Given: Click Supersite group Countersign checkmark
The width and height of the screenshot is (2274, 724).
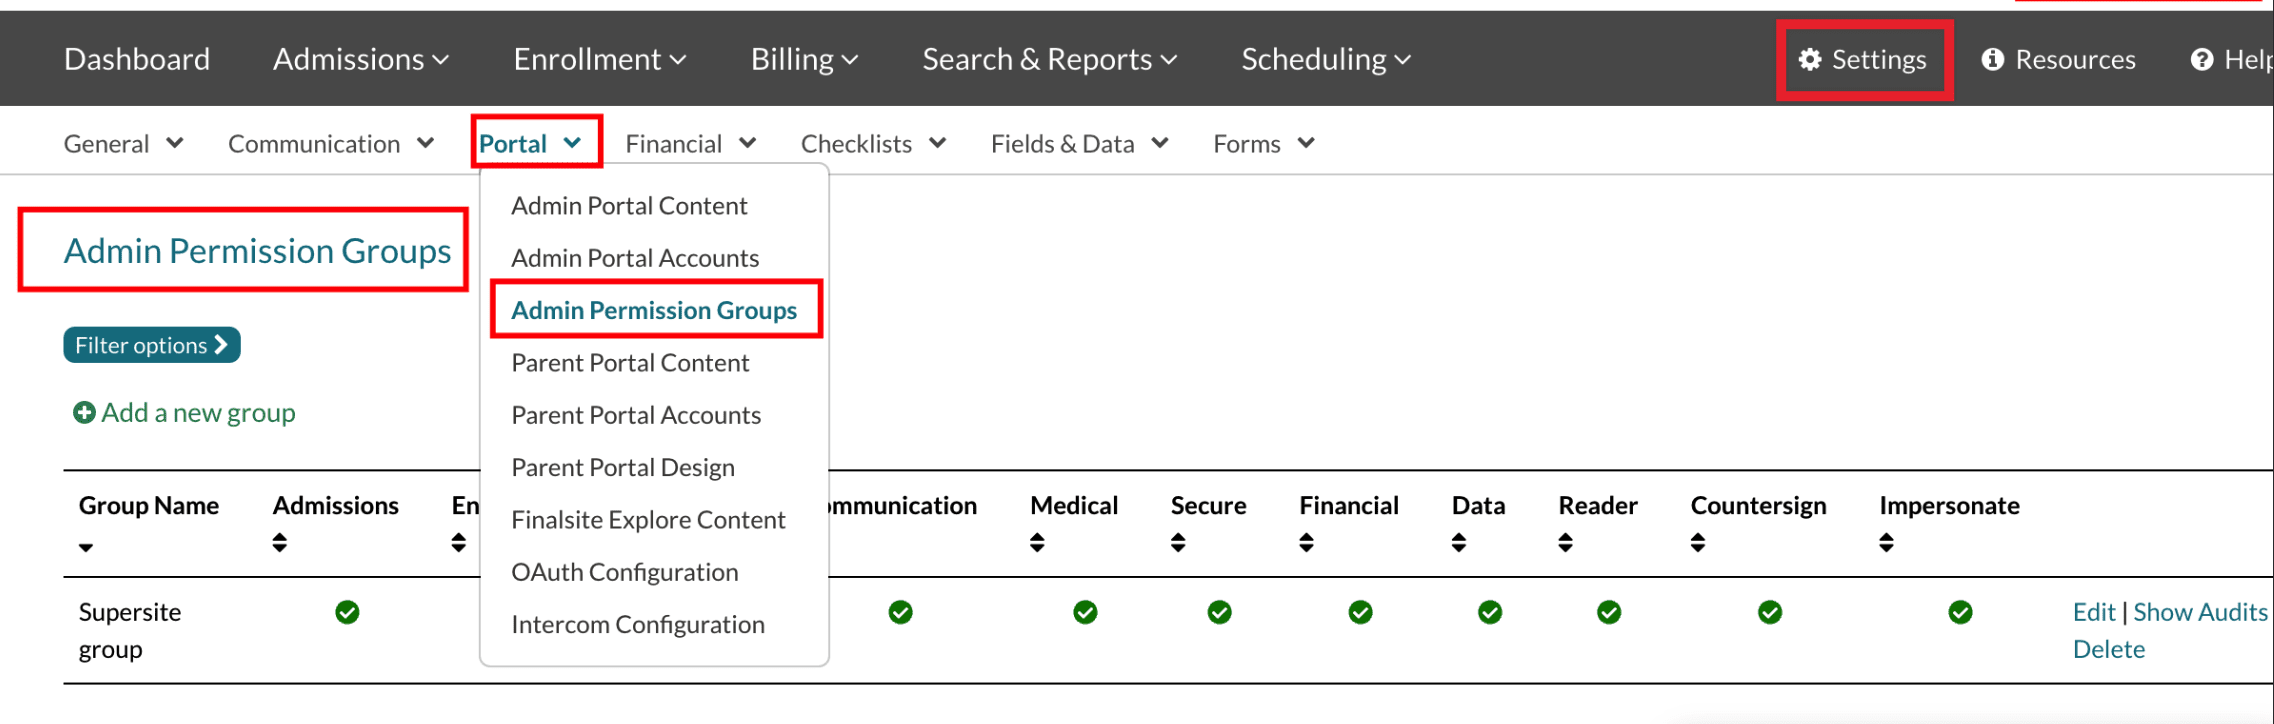Looking at the screenshot, I should point(1769,612).
